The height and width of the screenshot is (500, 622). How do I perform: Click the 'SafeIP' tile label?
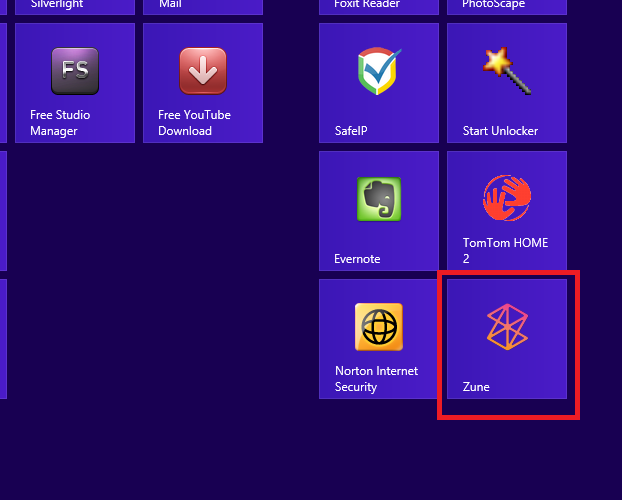tap(351, 131)
